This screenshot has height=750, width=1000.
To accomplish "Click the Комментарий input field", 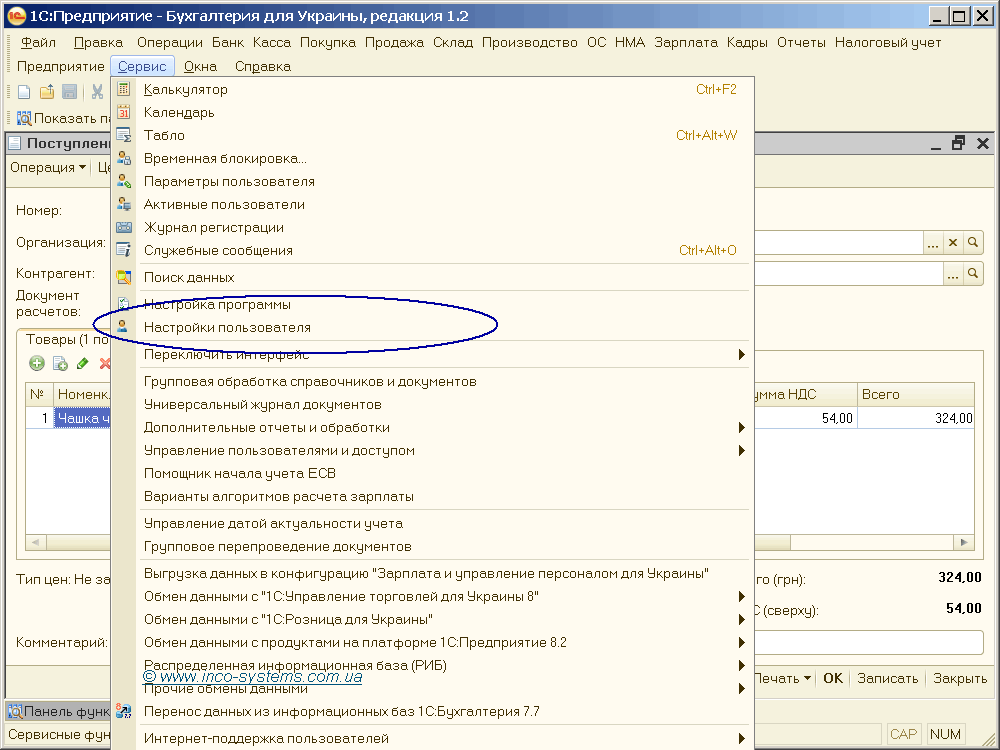I will click(x=868, y=642).
